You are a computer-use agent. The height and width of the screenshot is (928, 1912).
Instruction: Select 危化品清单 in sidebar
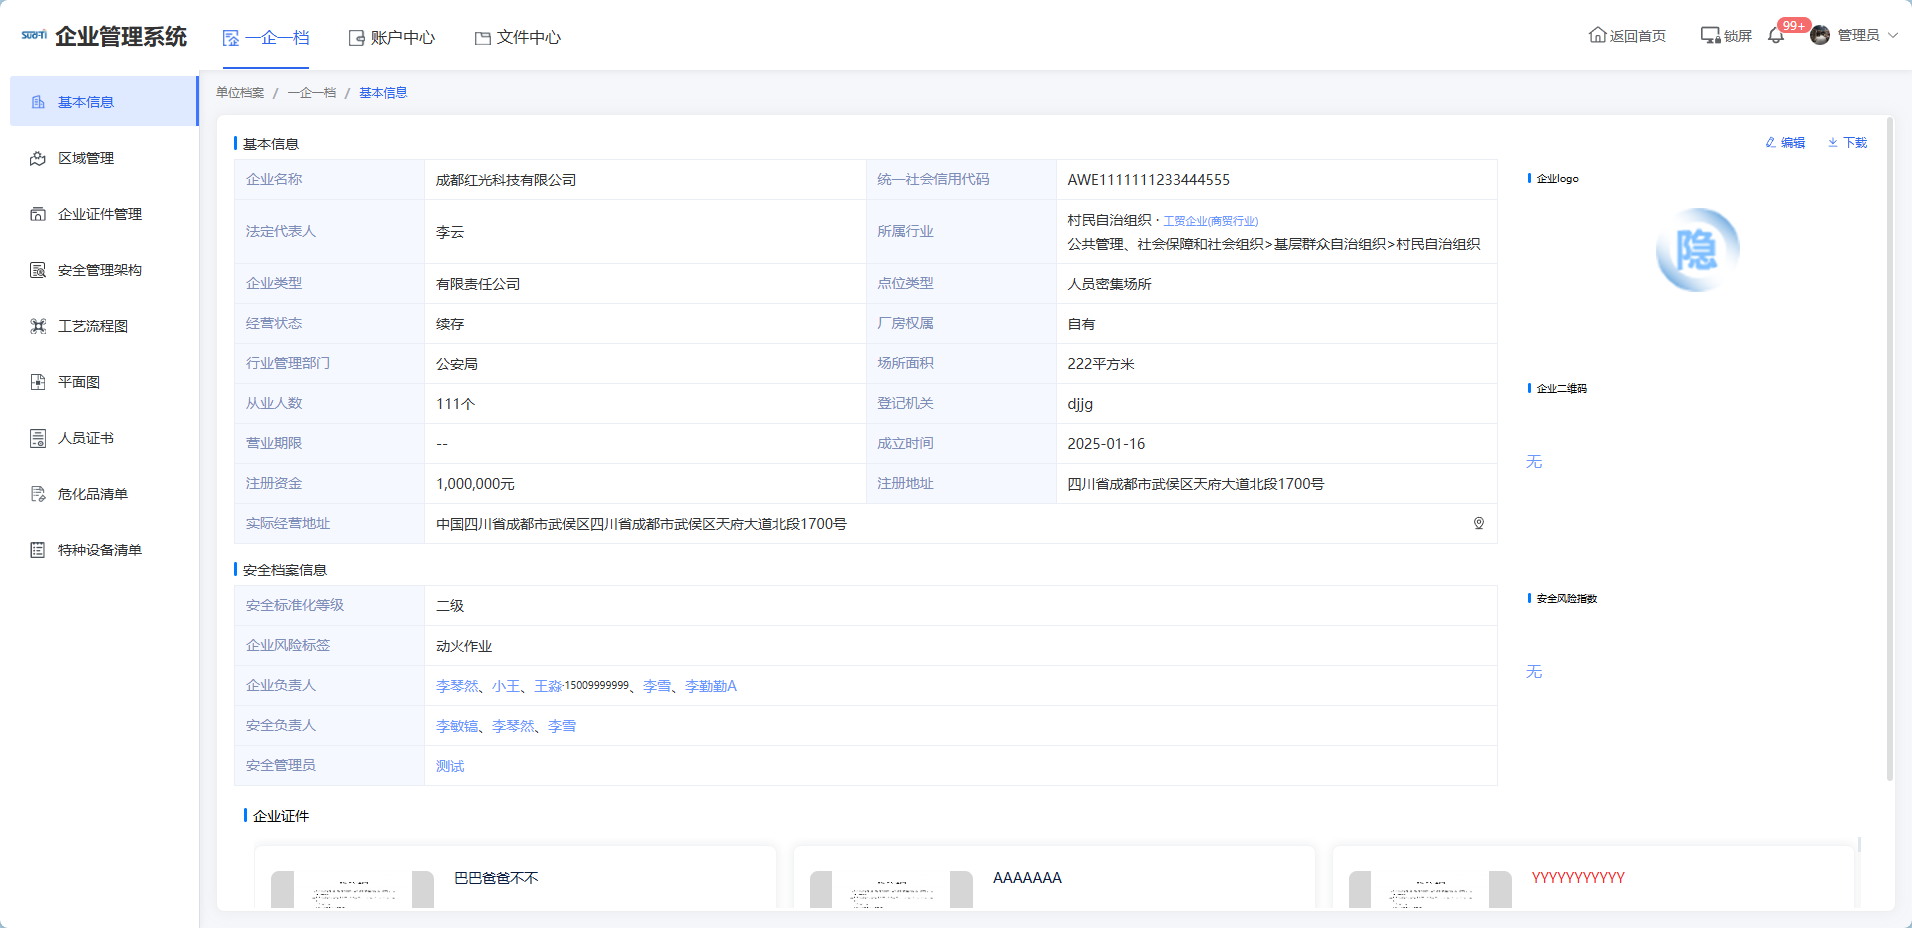click(x=92, y=494)
